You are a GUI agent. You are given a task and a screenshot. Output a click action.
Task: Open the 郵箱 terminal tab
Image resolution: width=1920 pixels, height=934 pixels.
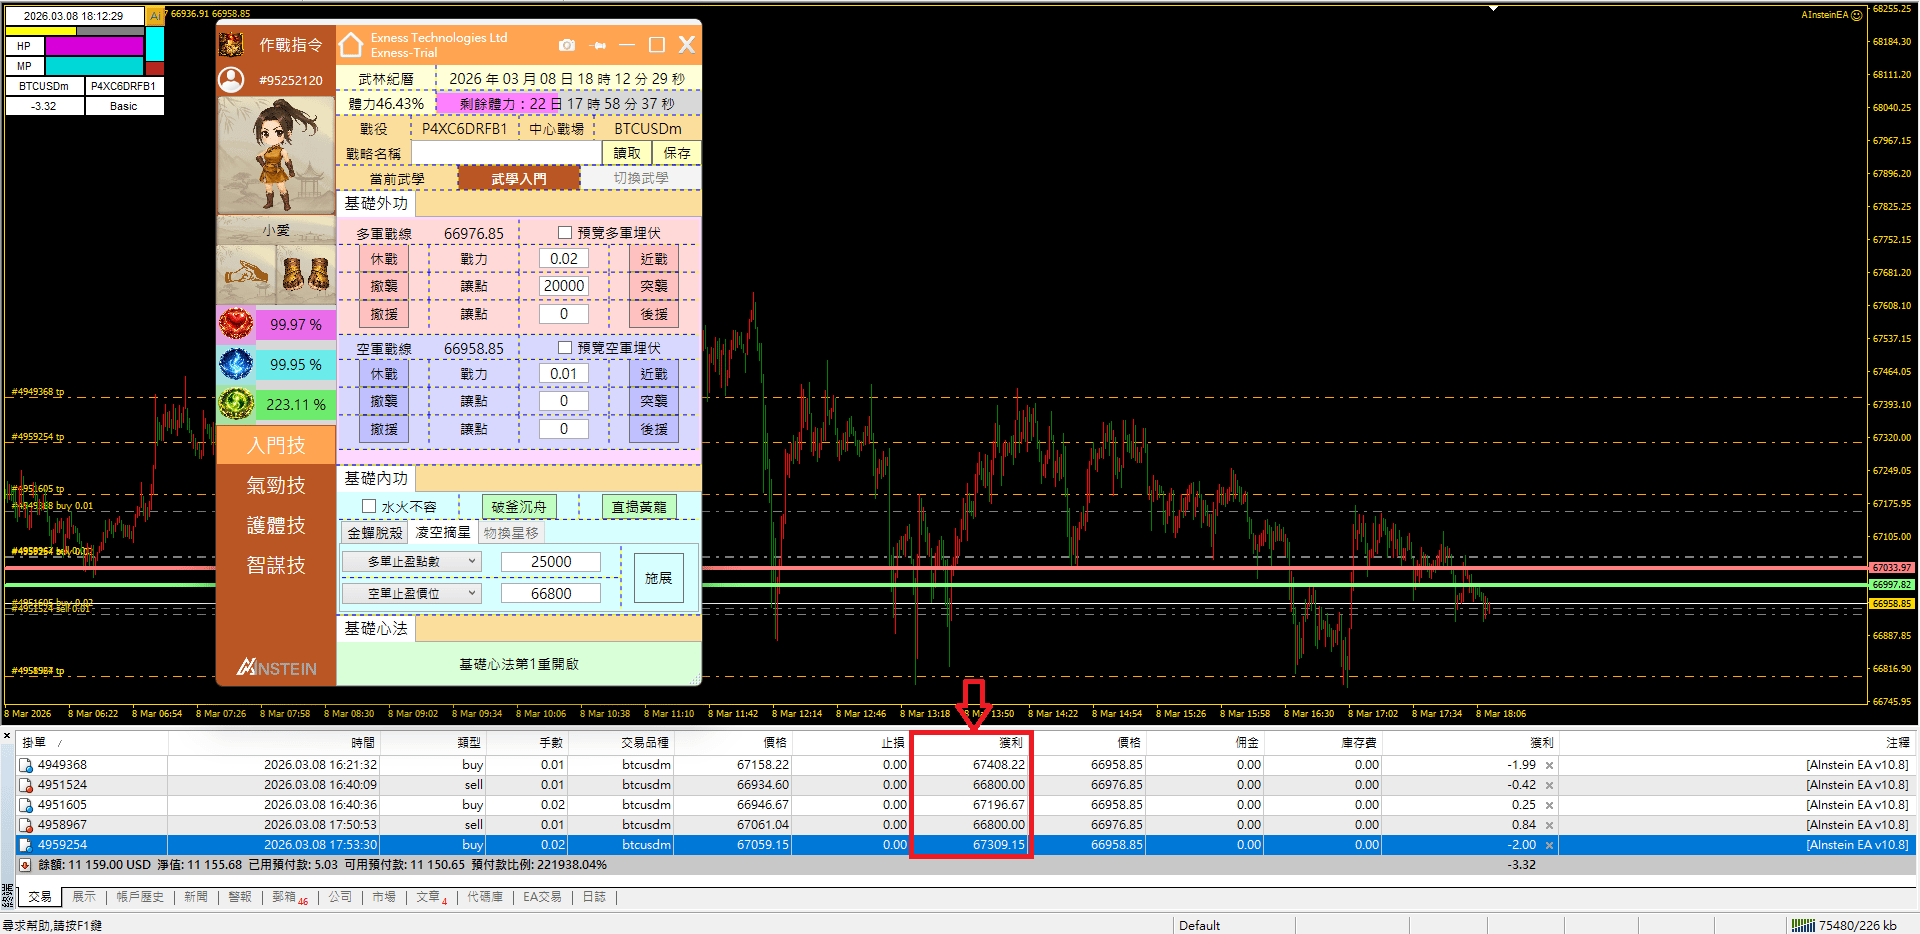(290, 898)
